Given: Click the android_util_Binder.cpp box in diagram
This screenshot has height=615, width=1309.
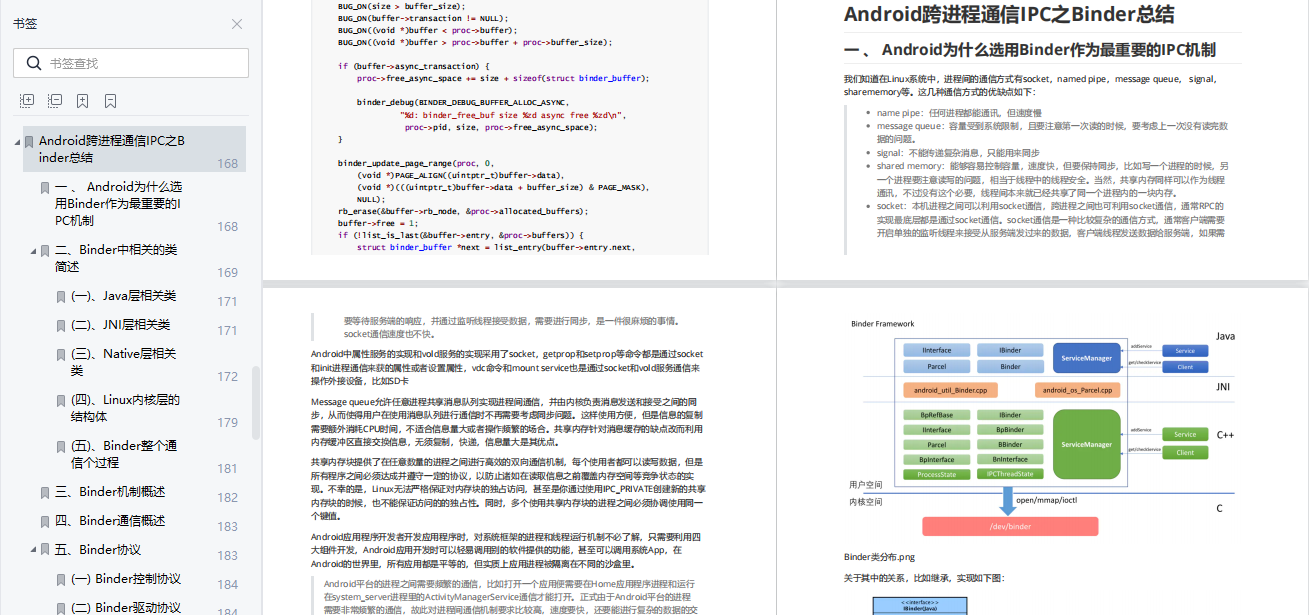Looking at the screenshot, I should (x=951, y=391).
